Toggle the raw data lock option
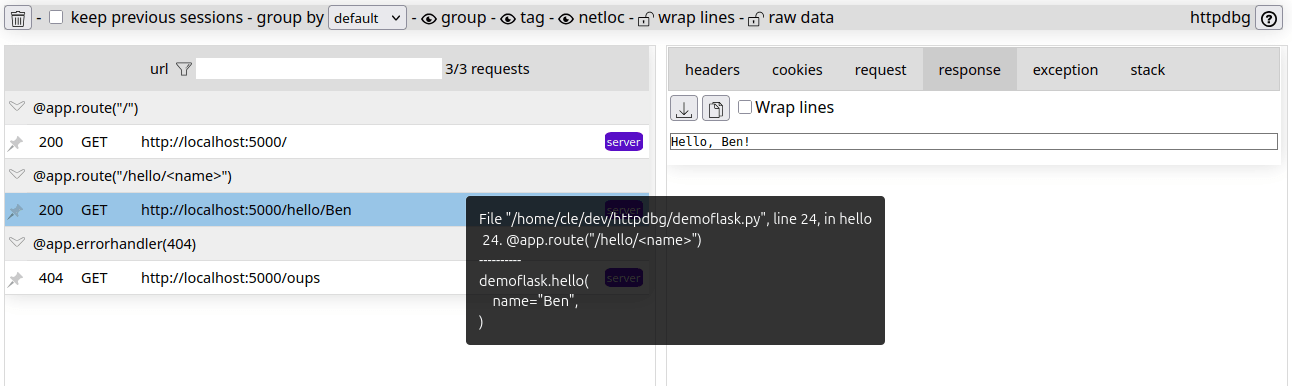 coord(757,18)
